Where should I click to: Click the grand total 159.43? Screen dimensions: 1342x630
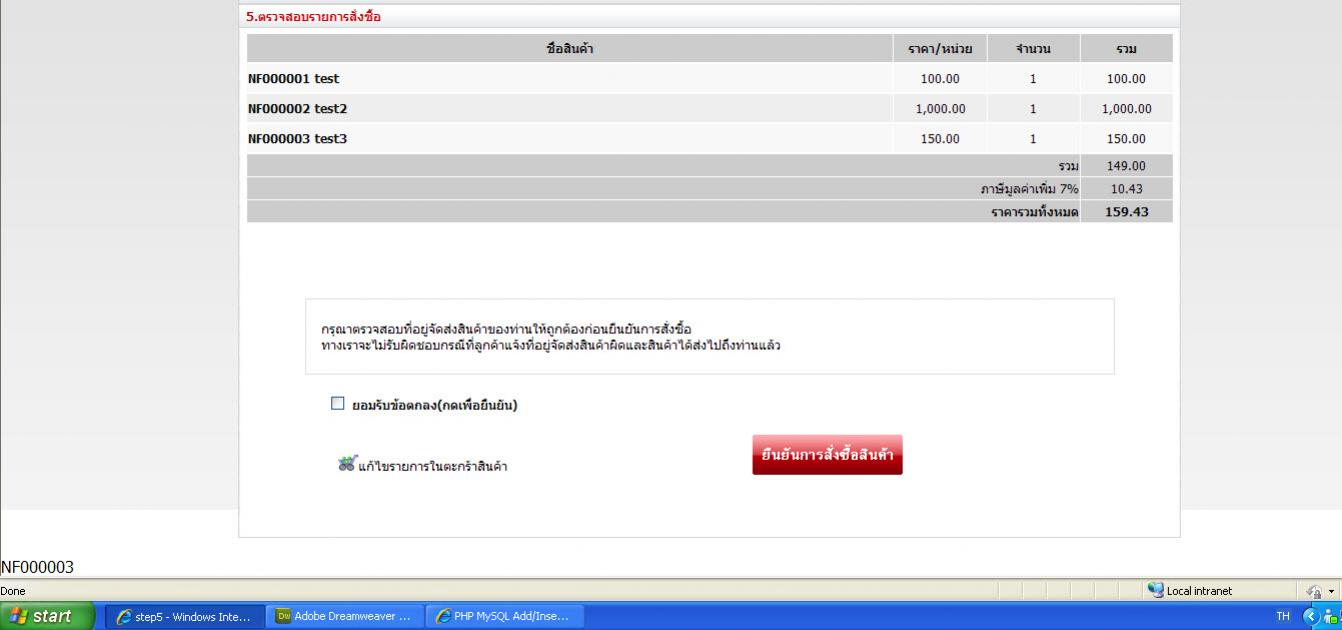[x=1126, y=212]
